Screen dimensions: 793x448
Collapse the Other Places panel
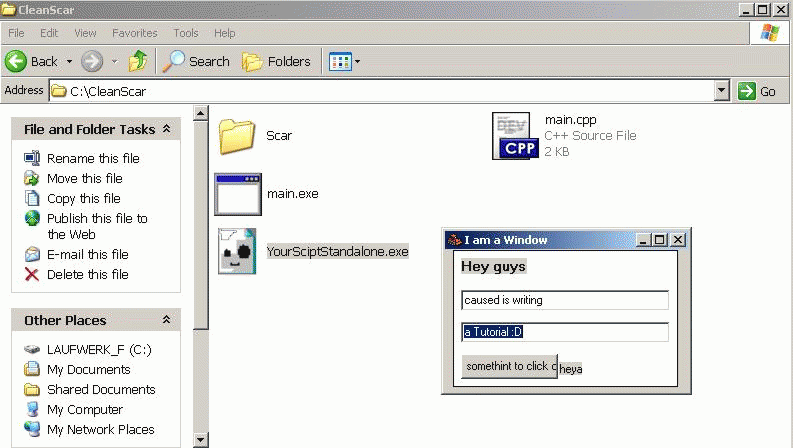[x=166, y=320]
